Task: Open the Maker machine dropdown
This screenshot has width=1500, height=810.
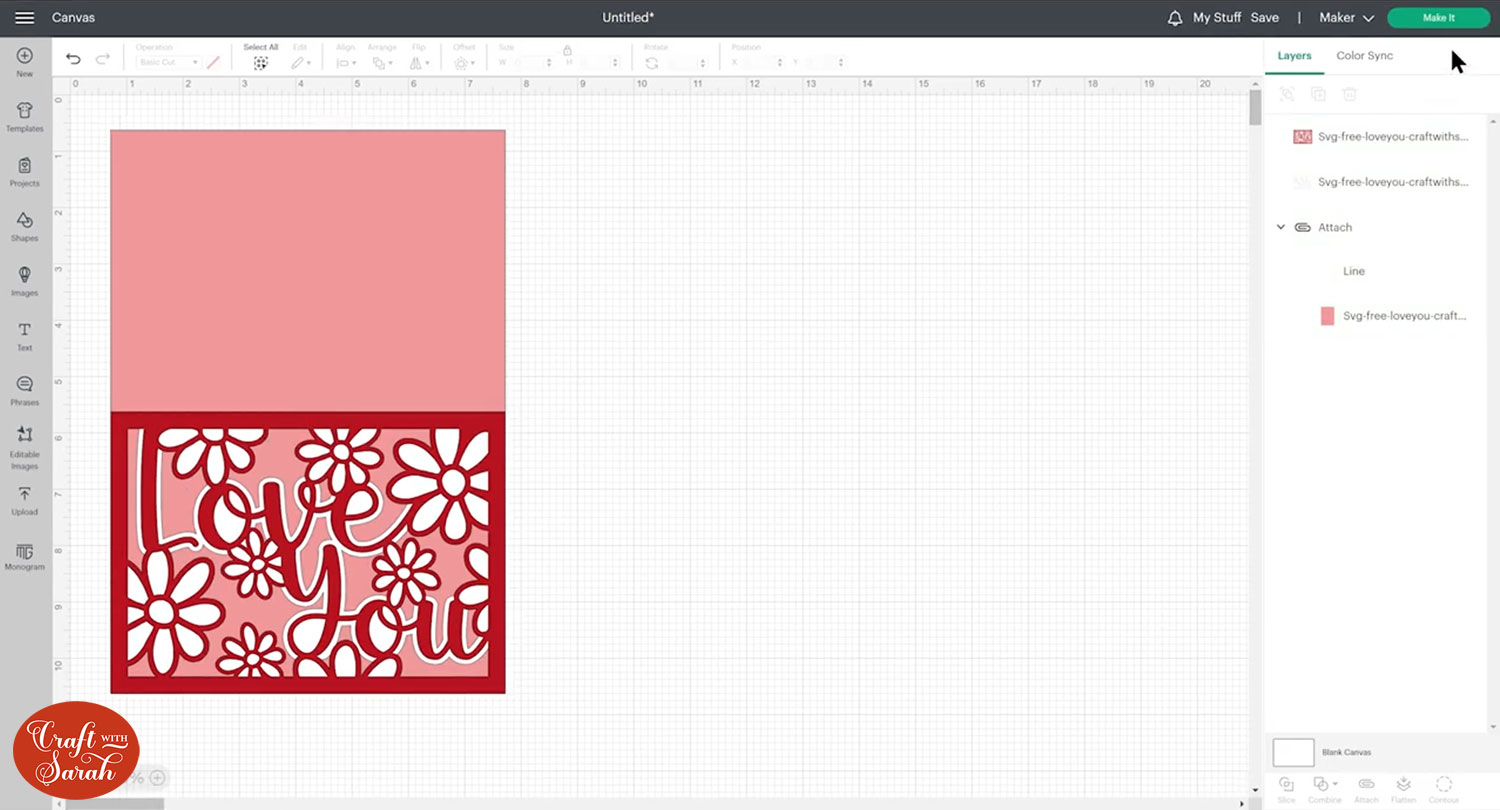Action: [1346, 18]
